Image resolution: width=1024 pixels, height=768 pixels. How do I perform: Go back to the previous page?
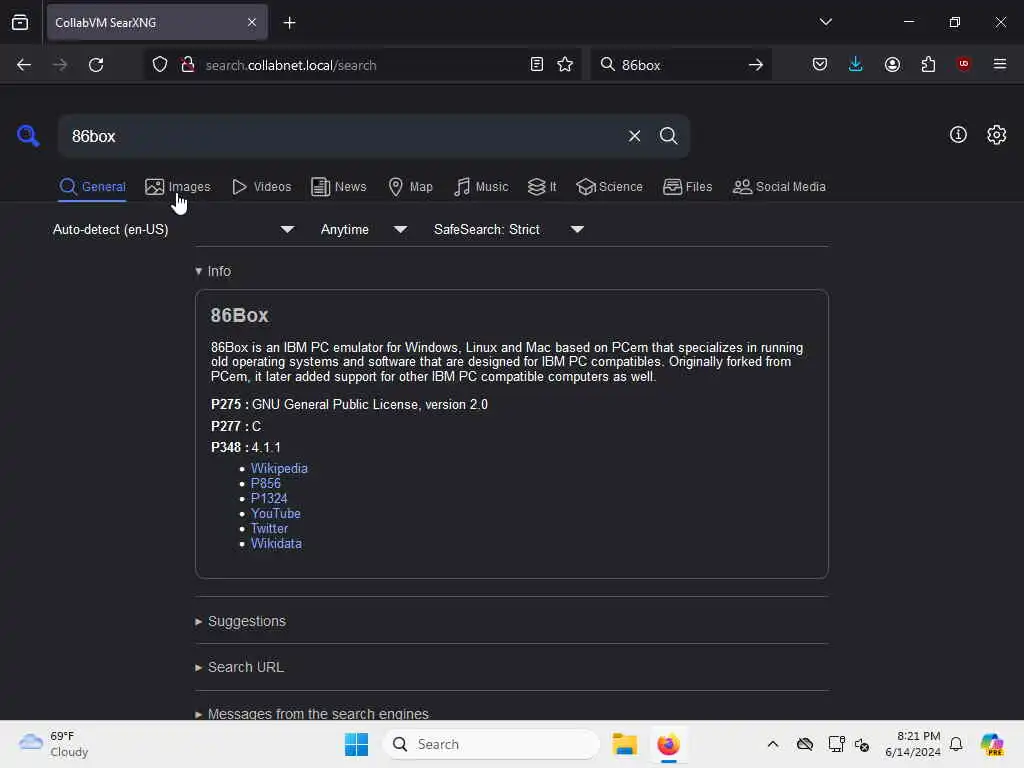24,65
